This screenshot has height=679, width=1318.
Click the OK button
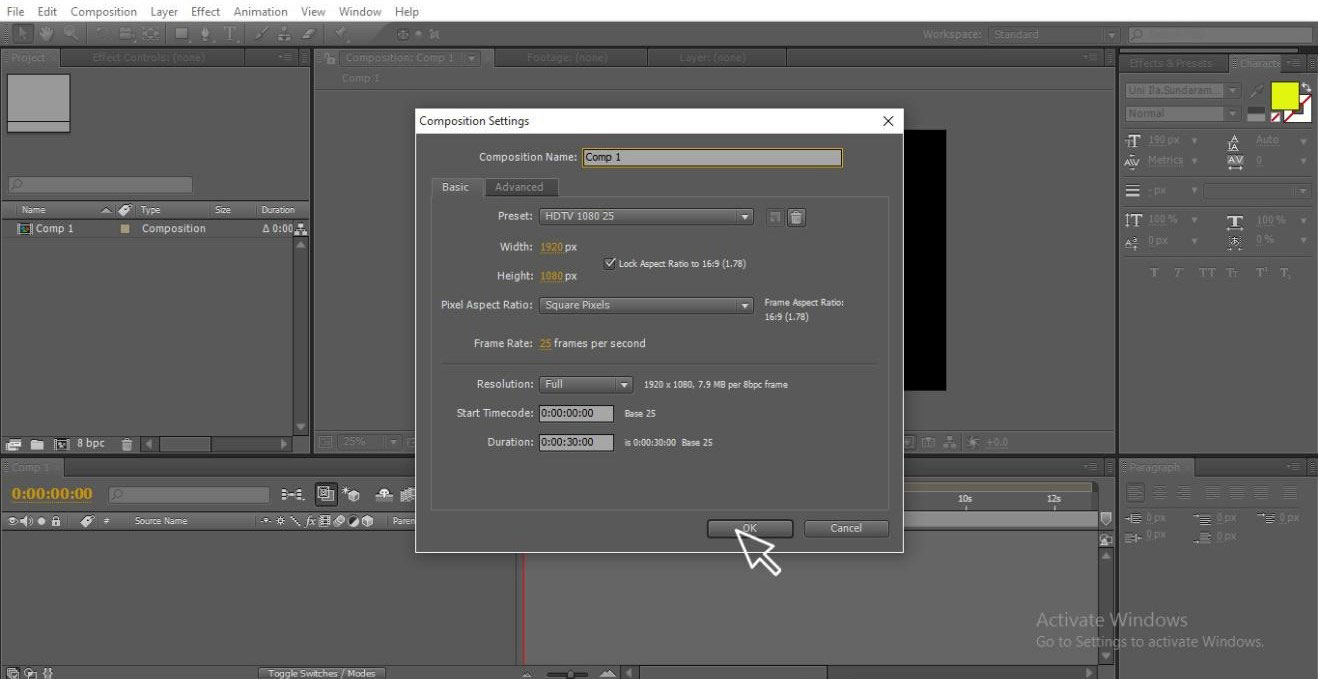point(749,528)
